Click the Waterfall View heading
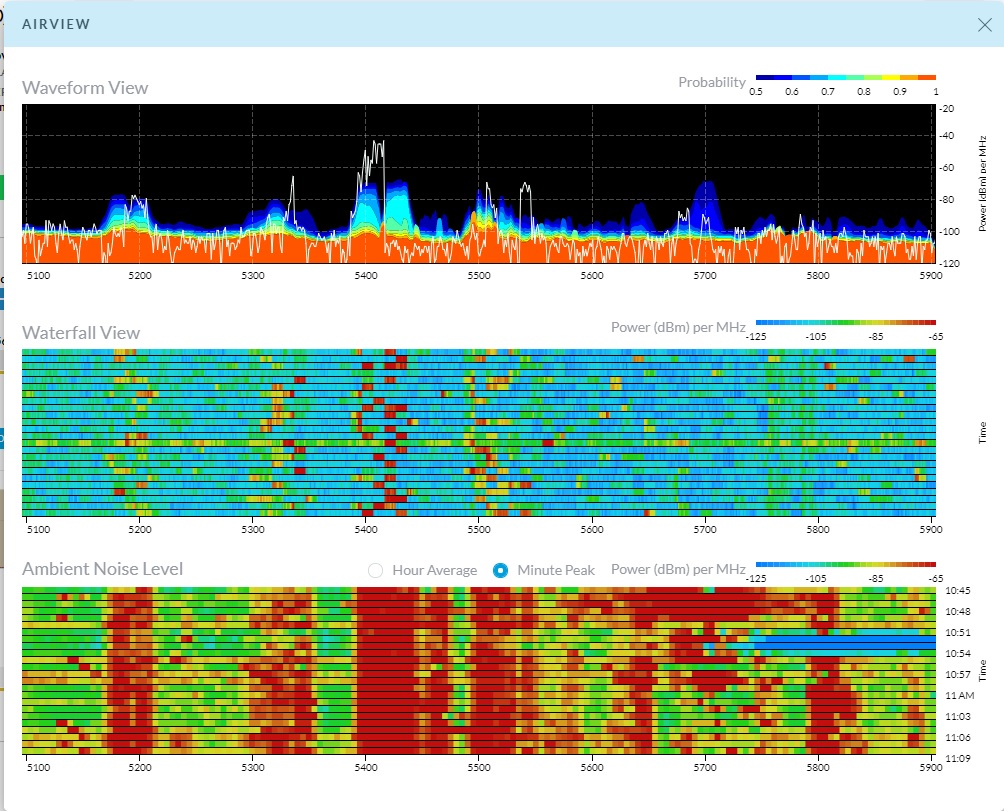 81,333
